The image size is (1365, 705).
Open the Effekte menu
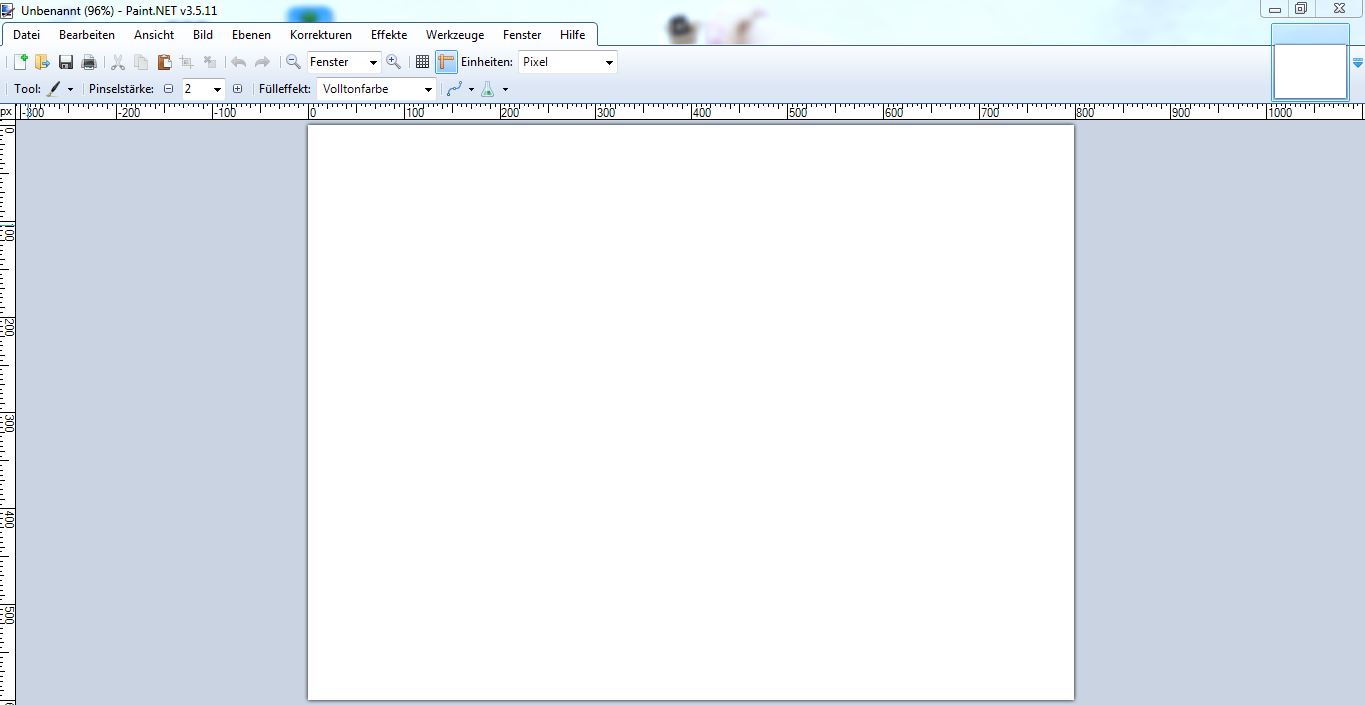[388, 35]
